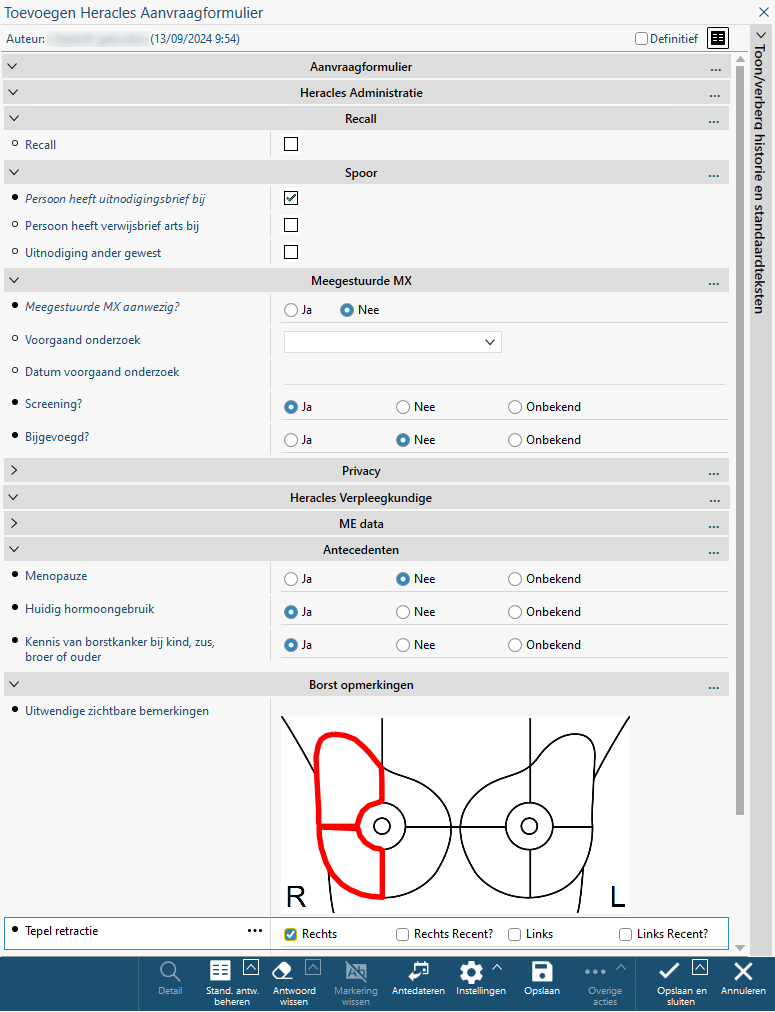Open Instellingen gear icon
Screen dimensions: 775x1012
point(471,973)
